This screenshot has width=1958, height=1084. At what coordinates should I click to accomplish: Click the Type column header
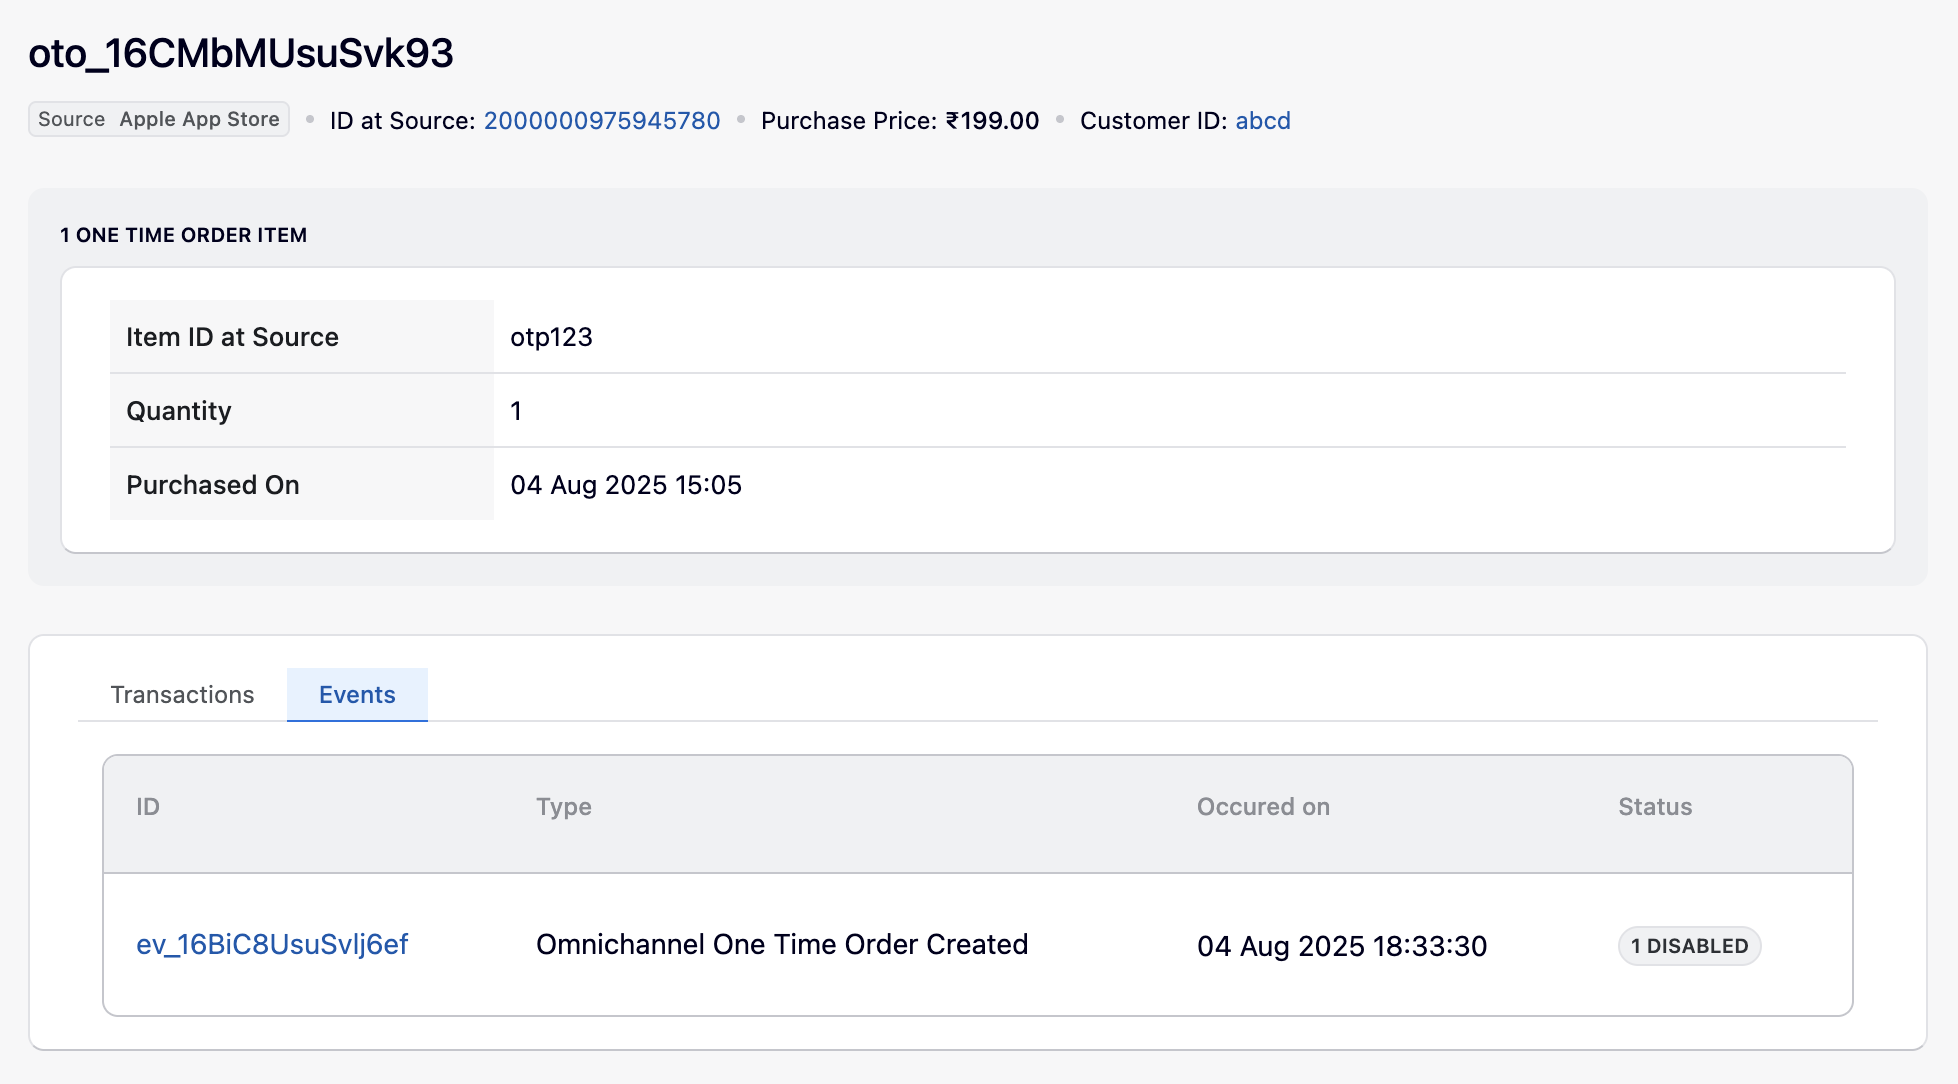pos(563,807)
